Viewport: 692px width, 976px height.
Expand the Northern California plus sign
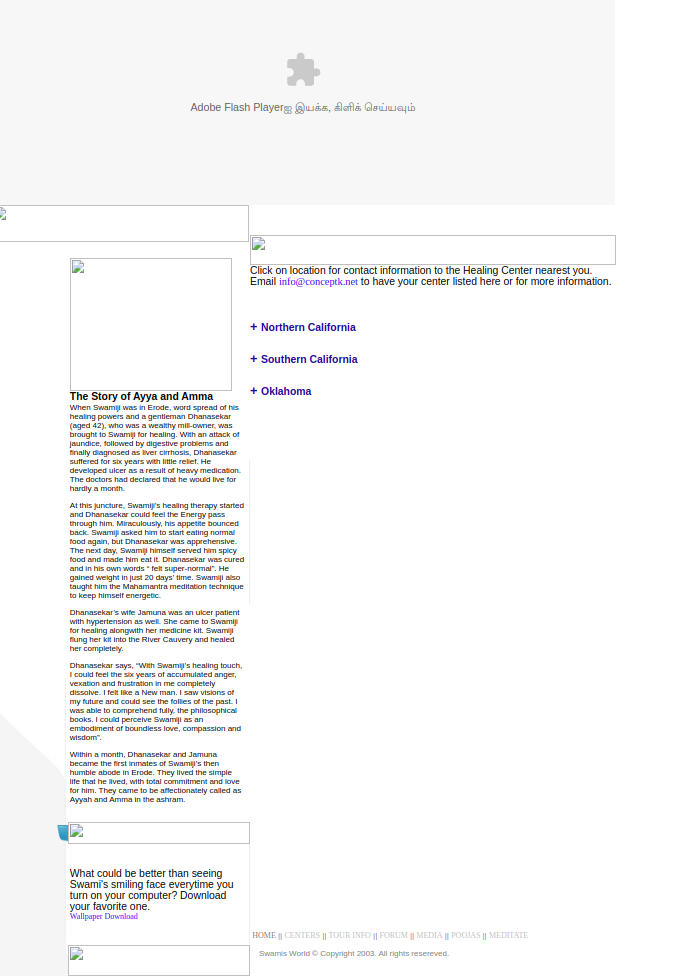[x=254, y=327]
